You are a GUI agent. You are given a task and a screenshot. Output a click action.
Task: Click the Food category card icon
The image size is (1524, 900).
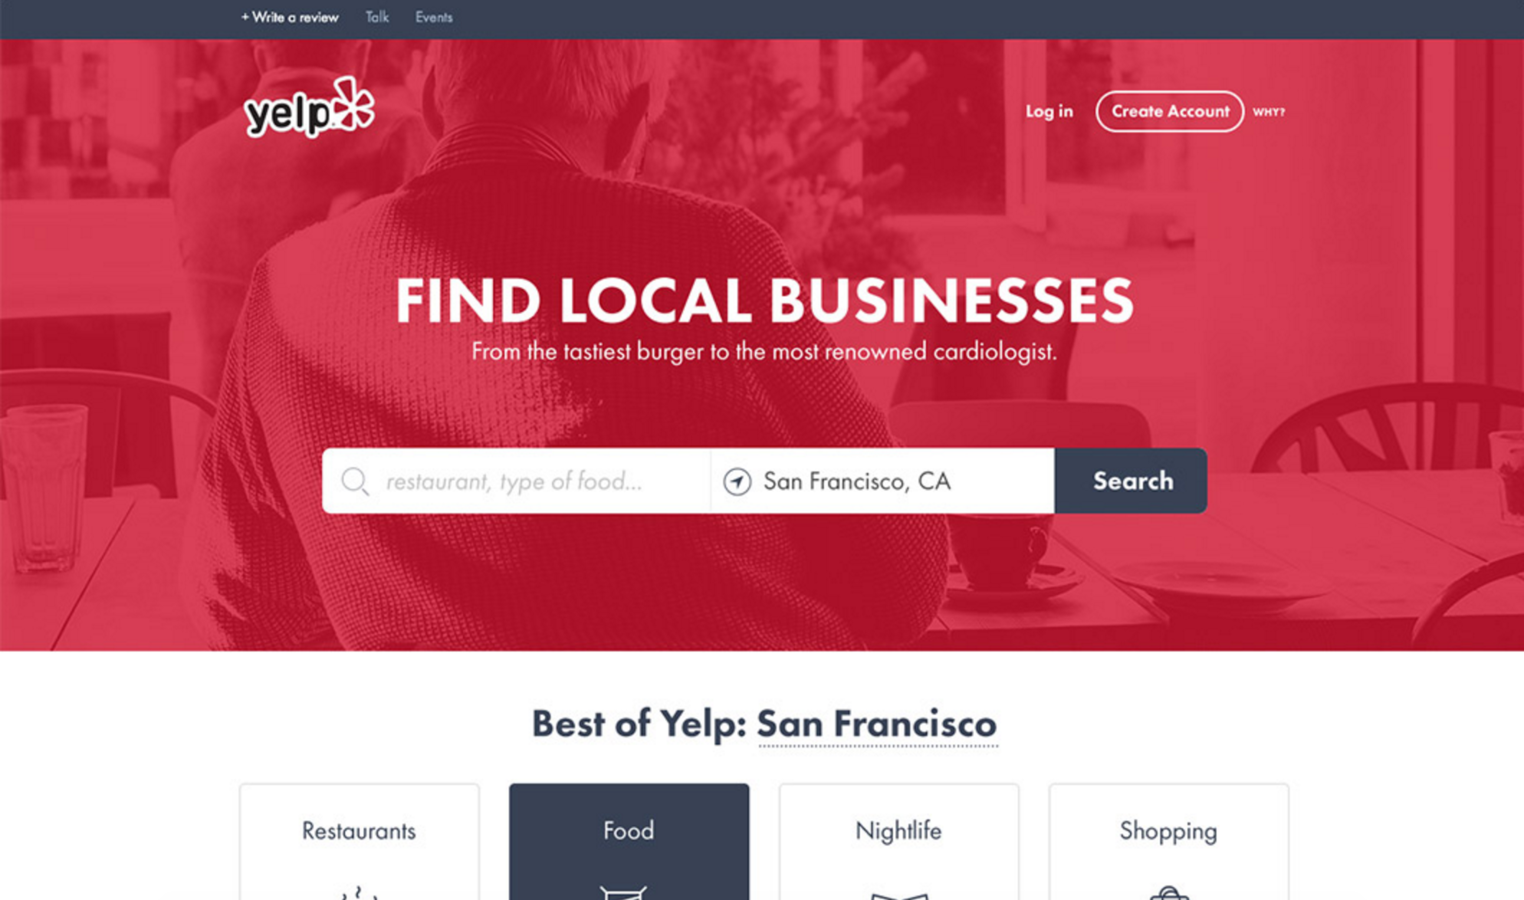pyautogui.click(x=623, y=892)
